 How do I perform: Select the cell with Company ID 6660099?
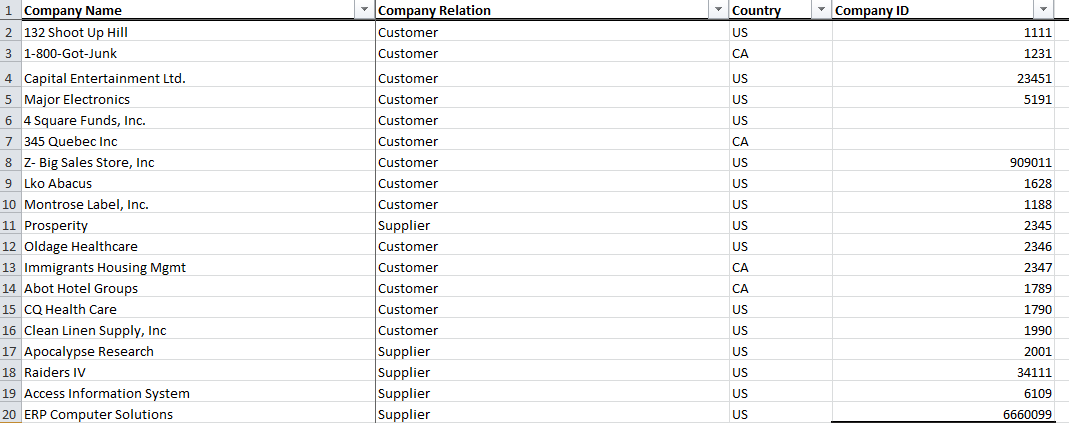pyautogui.click(x=944, y=414)
